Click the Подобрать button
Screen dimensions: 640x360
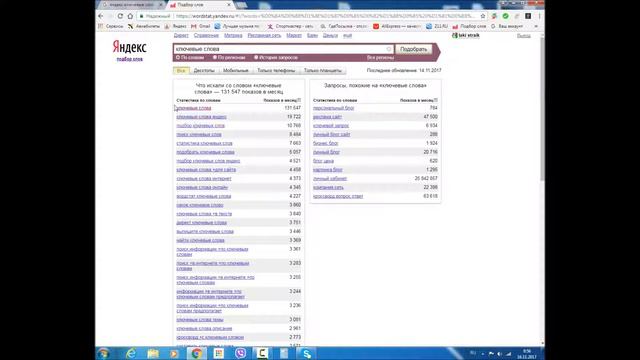pos(413,49)
